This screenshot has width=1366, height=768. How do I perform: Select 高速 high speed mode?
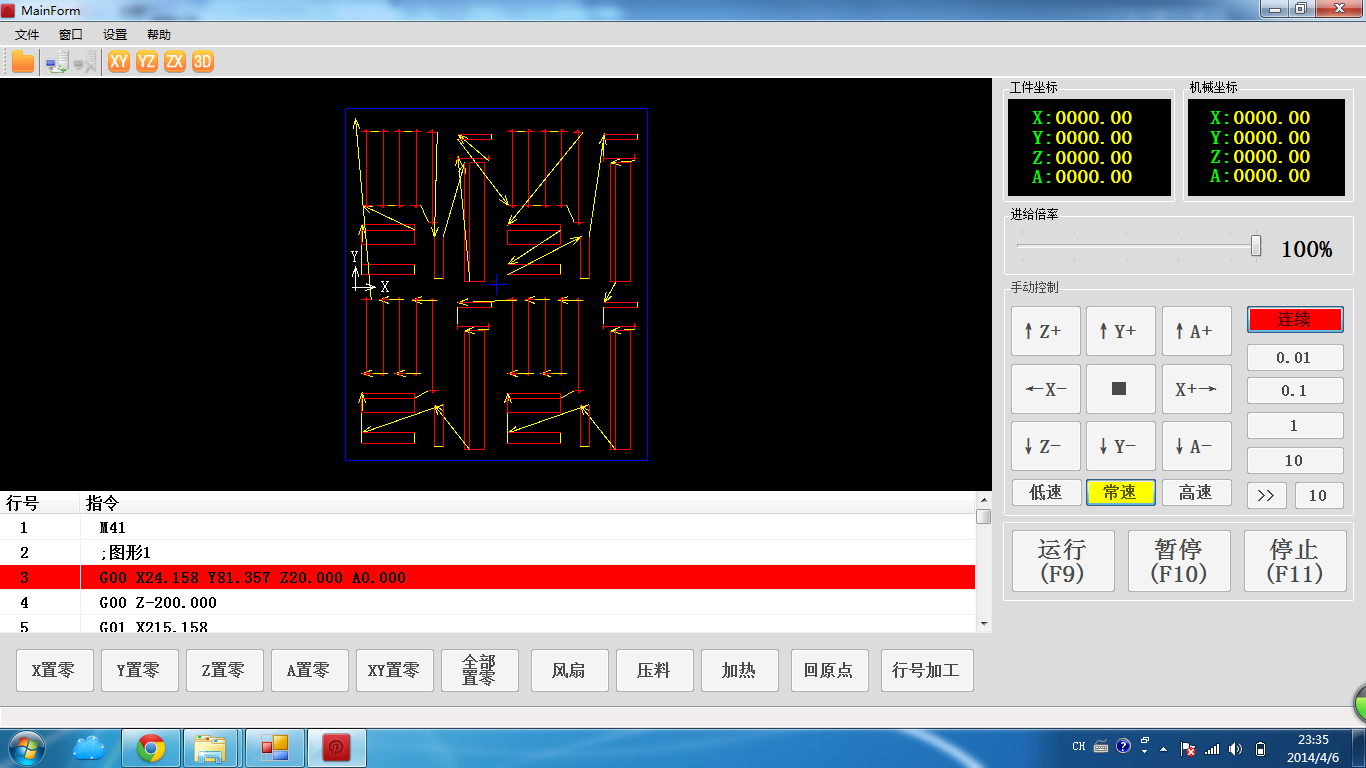(1196, 492)
